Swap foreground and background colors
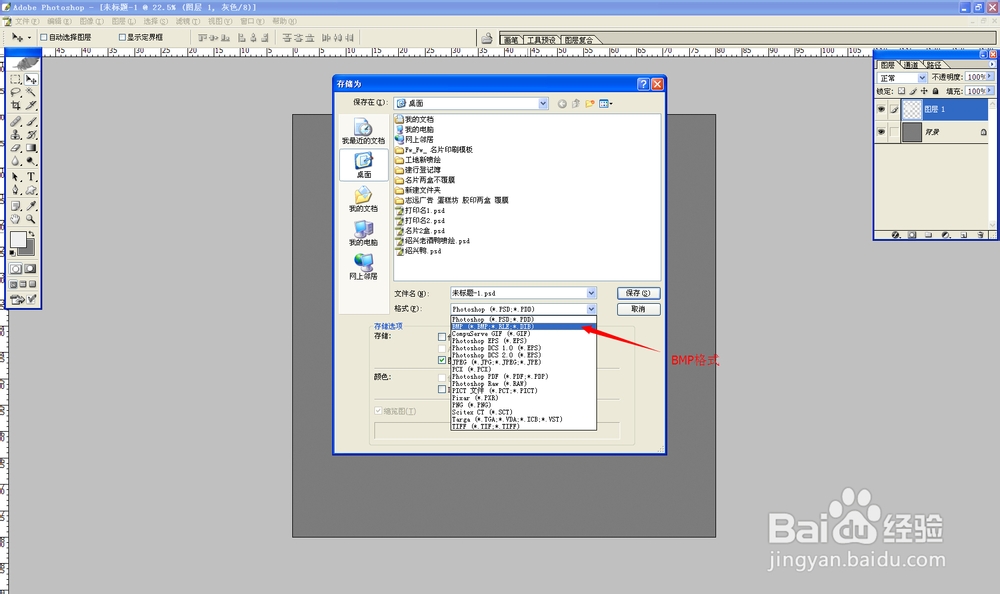 pyautogui.click(x=31, y=234)
